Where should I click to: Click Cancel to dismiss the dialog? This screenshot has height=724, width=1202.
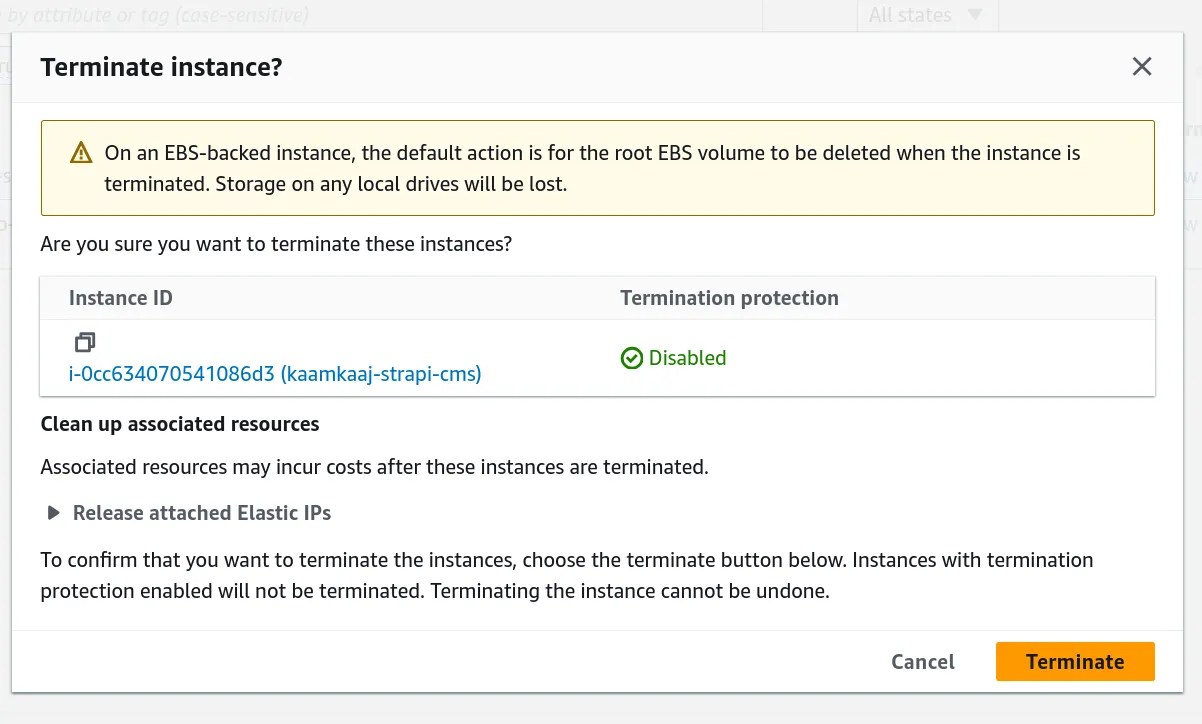(x=921, y=661)
